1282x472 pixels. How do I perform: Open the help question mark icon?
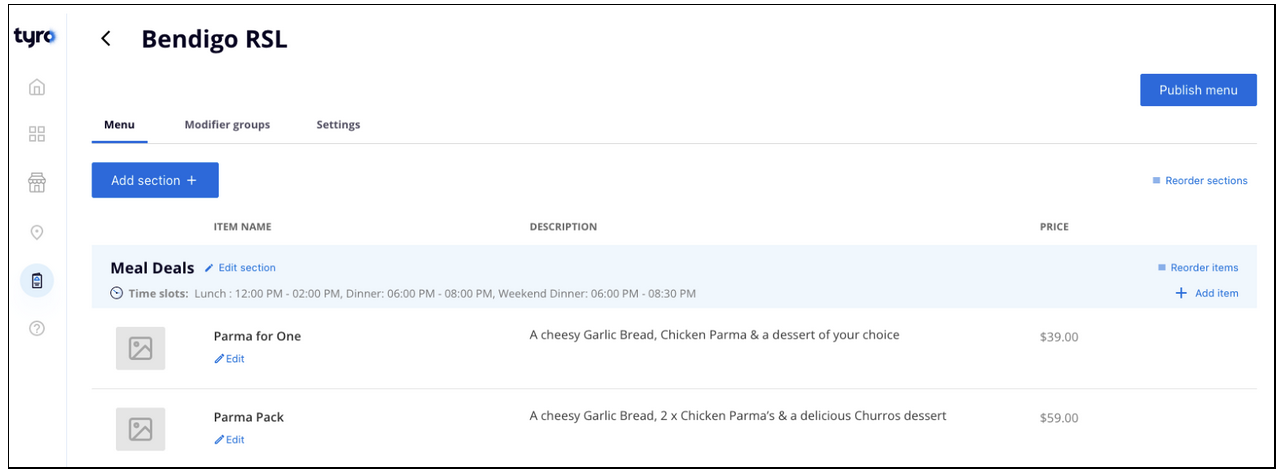tap(37, 328)
